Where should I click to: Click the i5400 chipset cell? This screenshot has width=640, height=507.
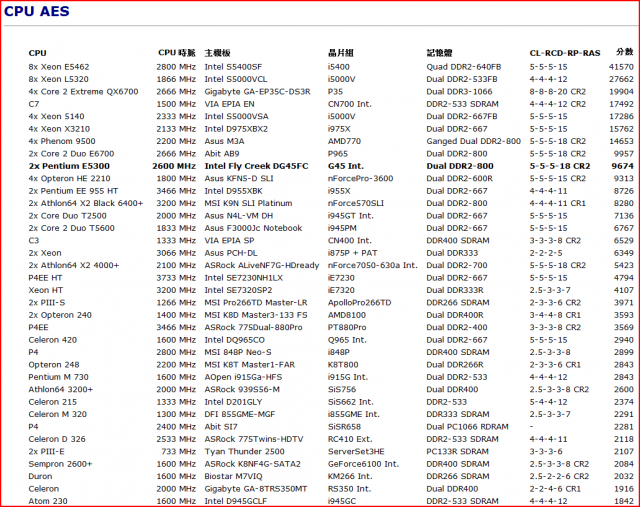(x=339, y=67)
